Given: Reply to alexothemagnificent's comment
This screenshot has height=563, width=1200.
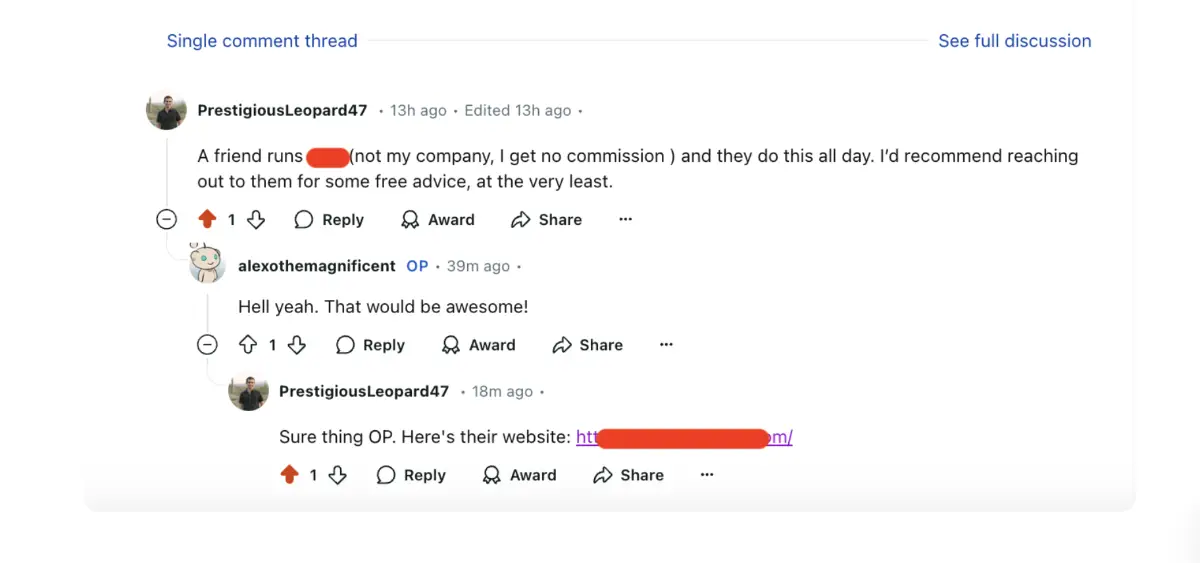Looking at the screenshot, I should pos(370,345).
